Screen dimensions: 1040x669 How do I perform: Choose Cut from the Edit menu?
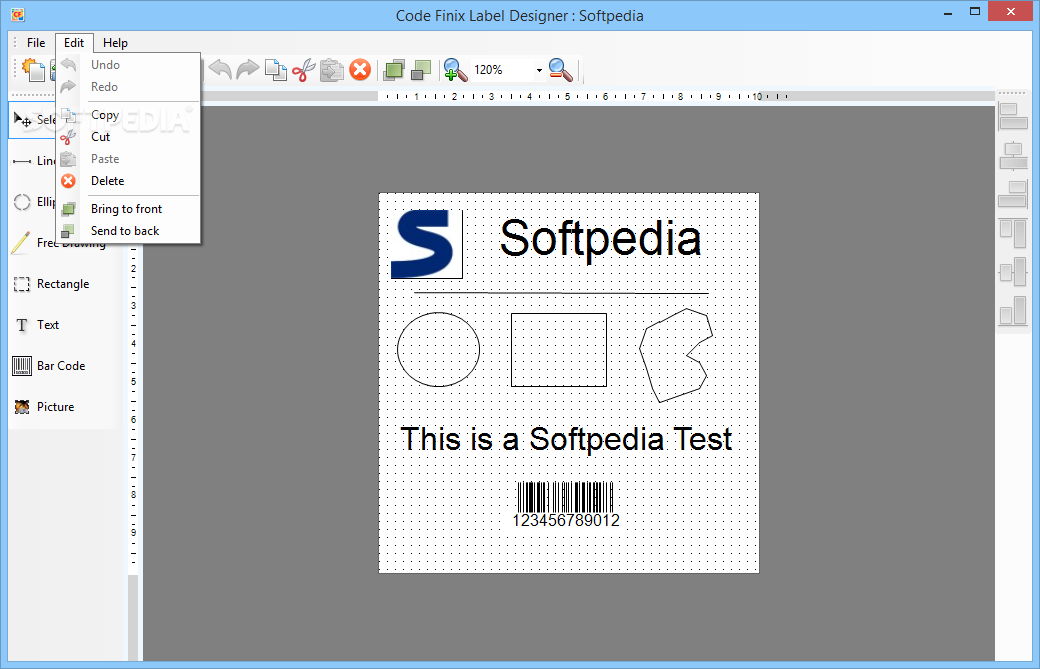(128, 137)
